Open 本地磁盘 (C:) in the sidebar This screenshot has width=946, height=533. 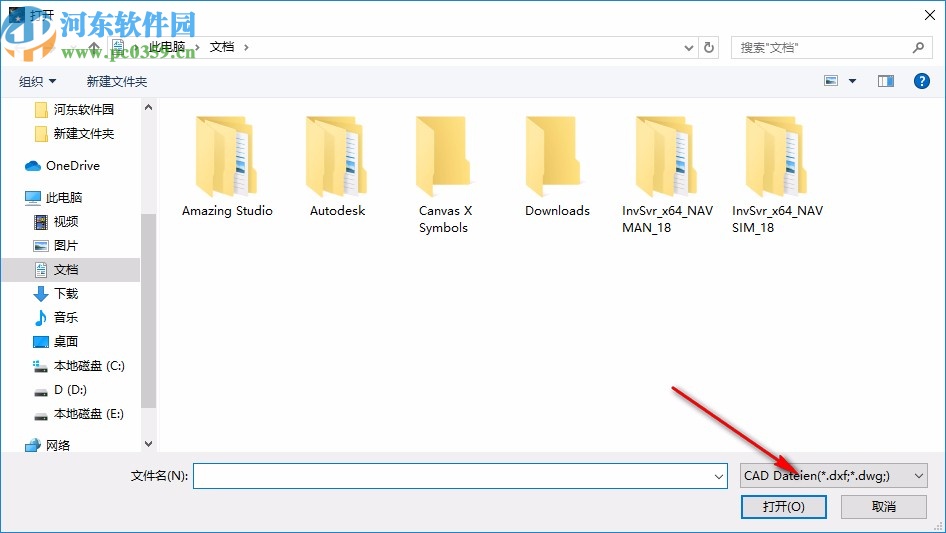coord(78,366)
